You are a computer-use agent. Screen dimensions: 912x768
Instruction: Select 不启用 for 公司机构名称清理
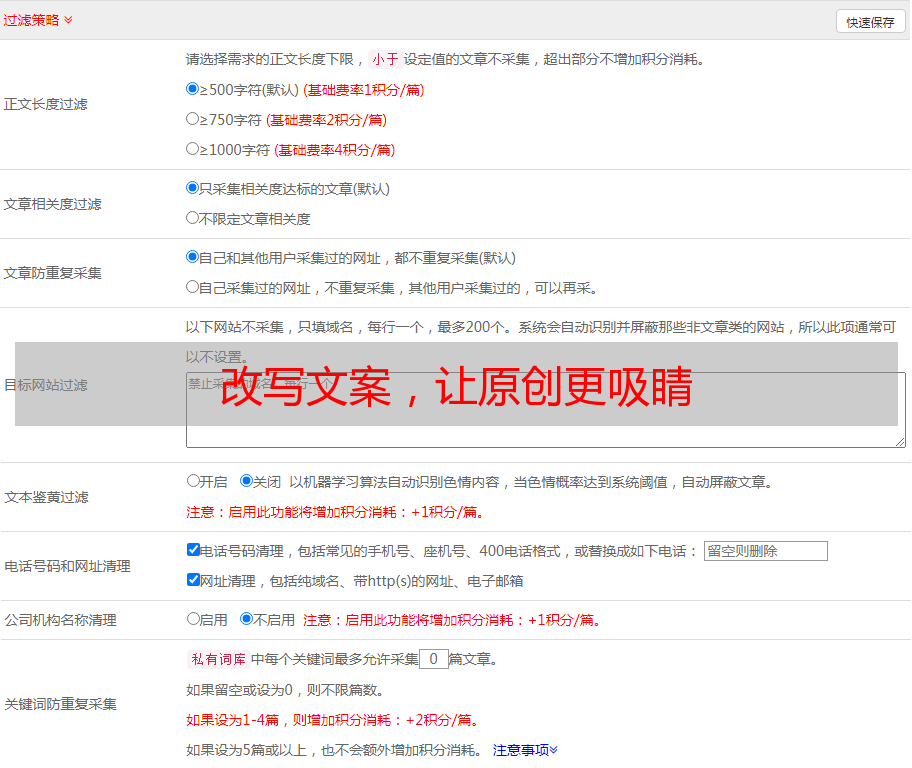coord(246,619)
